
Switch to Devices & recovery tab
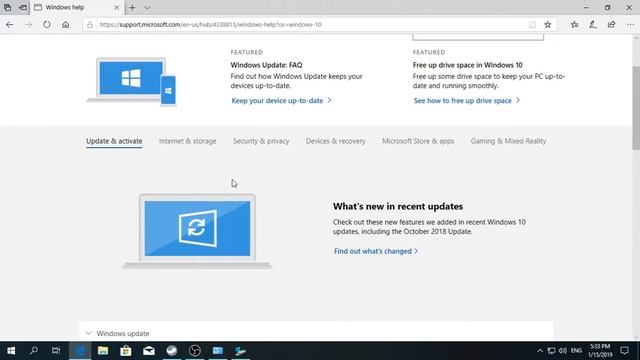(336, 141)
